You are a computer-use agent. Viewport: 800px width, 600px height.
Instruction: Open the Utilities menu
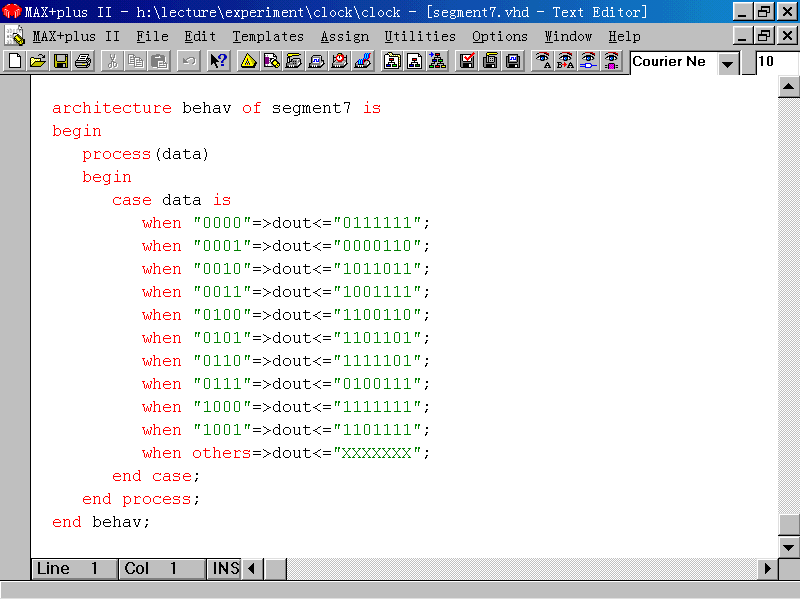point(420,36)
